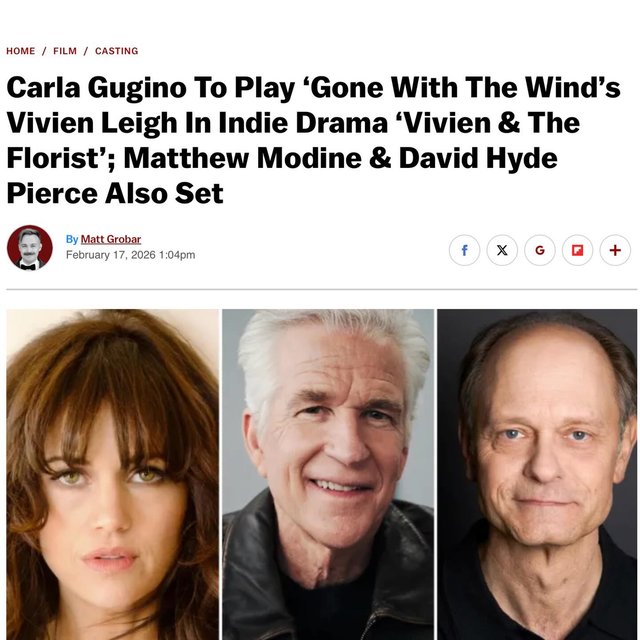This screenshot has width=640, height=640.
Task: Open photo of brunette woman with bangs
Action: [113, 474]
